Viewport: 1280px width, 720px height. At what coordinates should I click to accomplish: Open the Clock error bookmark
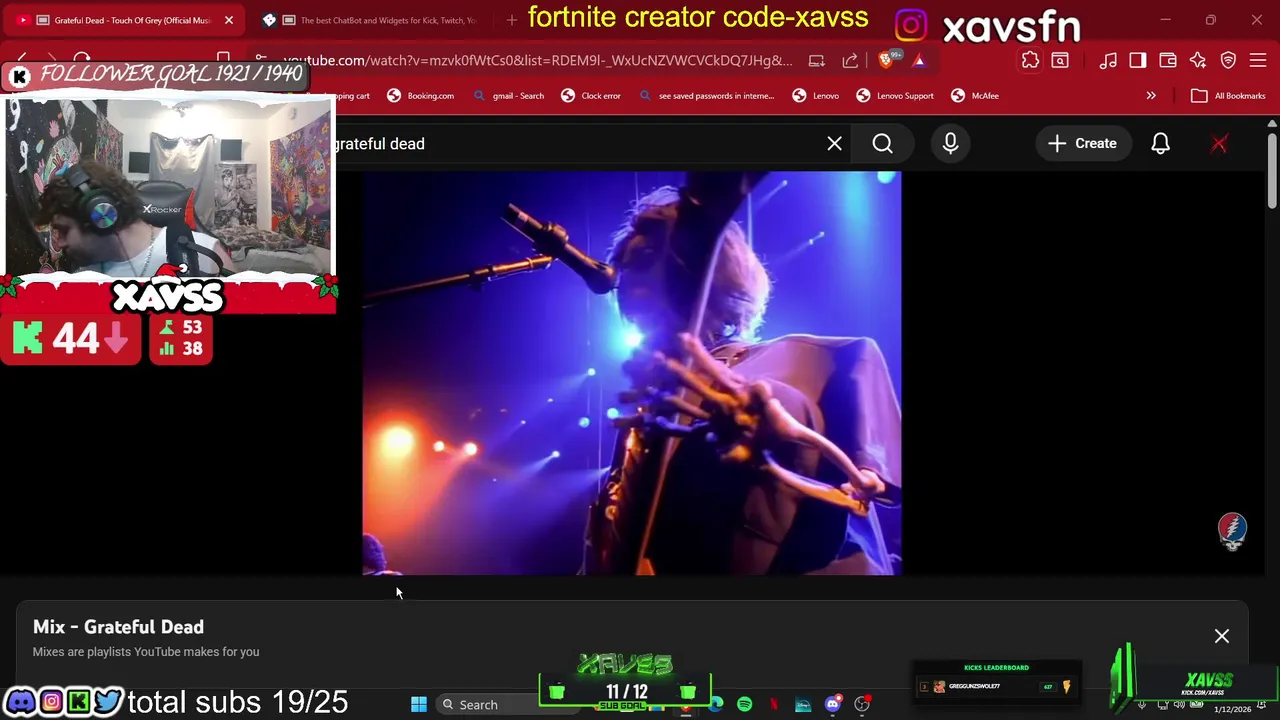pos(591,96)
